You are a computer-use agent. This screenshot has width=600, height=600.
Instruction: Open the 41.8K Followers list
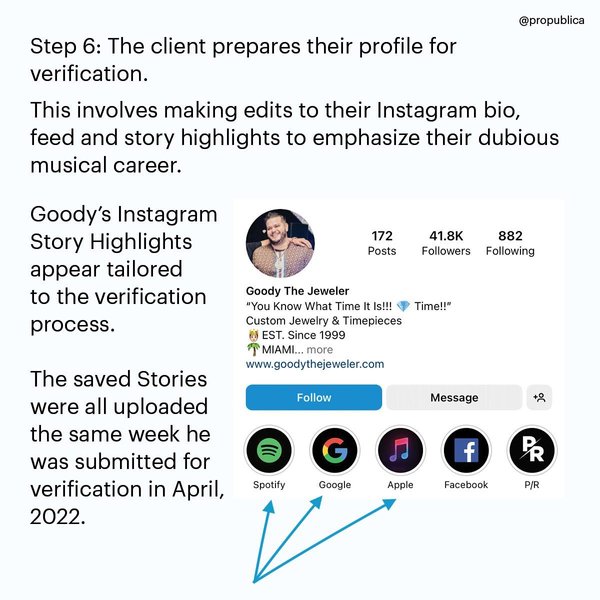446,243
